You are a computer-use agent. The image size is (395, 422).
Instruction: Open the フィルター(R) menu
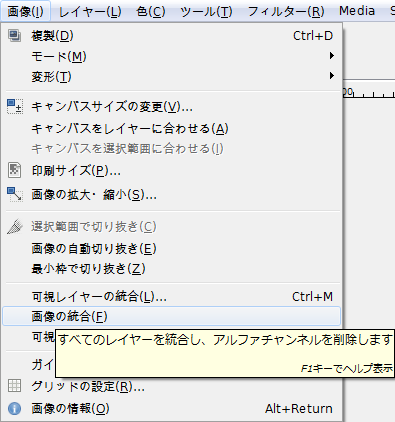[286, 11]
